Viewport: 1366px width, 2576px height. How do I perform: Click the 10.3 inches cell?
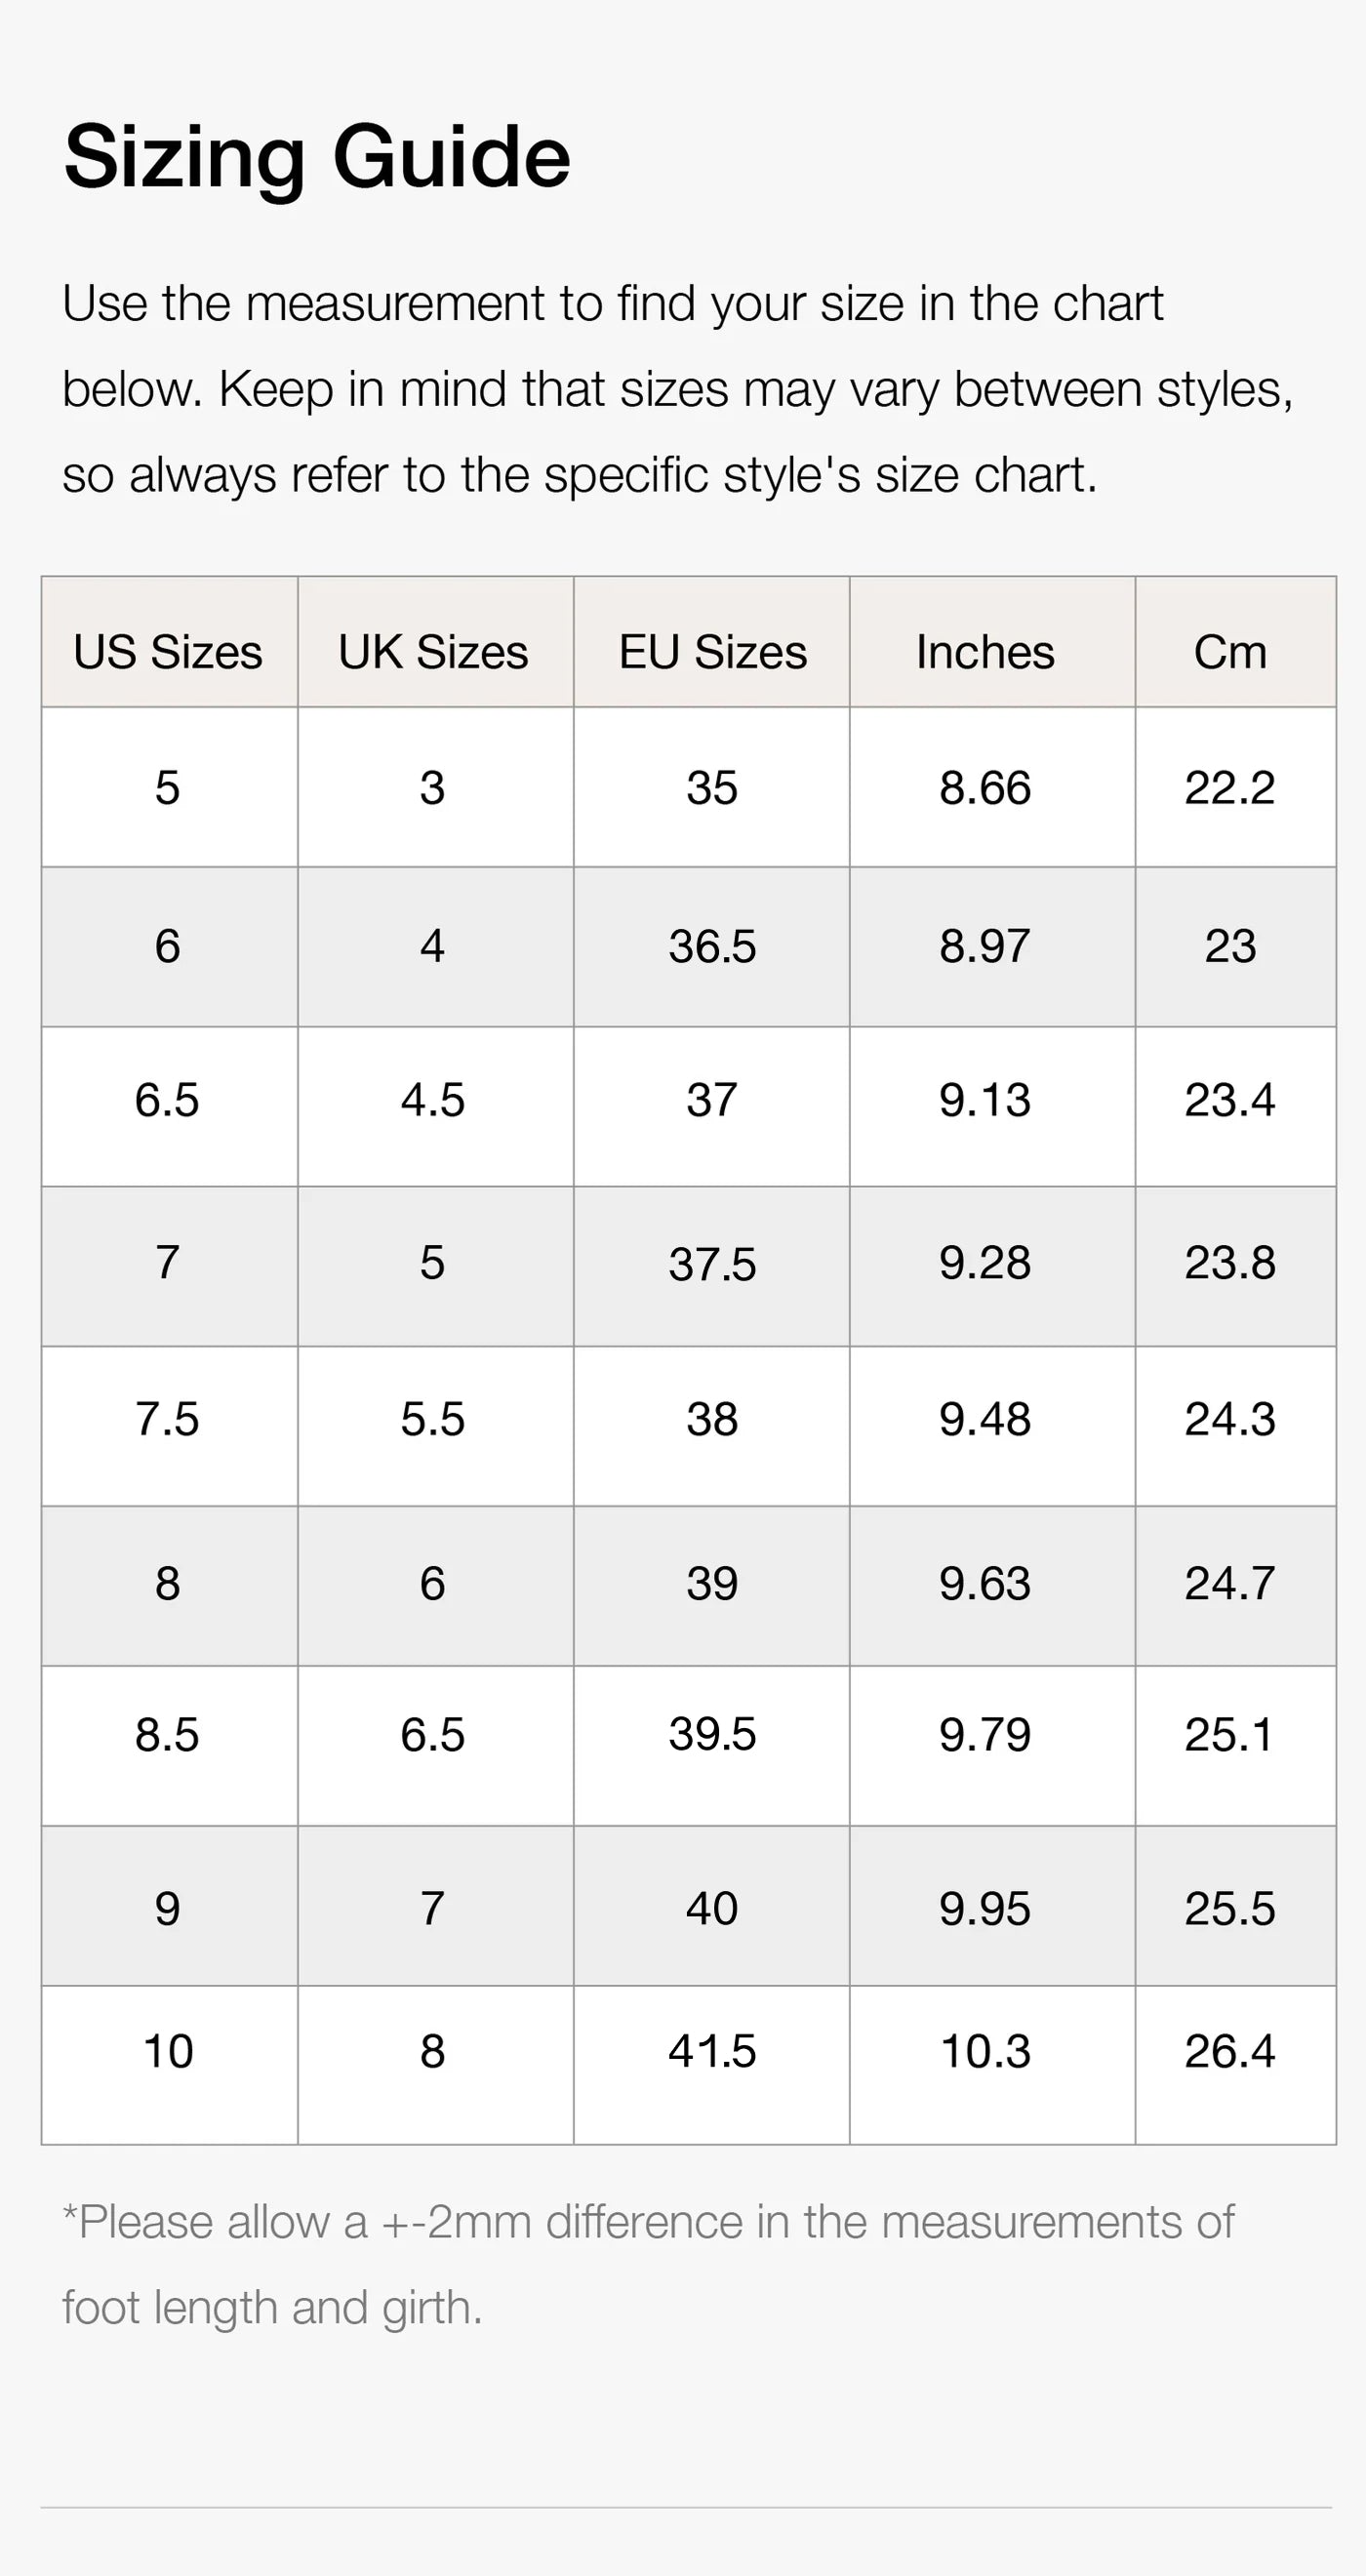coord(985,2051)
